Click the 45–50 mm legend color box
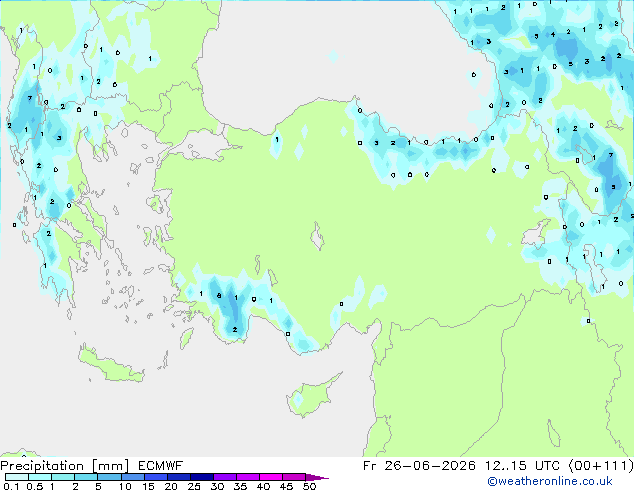Screen dimensions: 634x490 pos(294,477)
